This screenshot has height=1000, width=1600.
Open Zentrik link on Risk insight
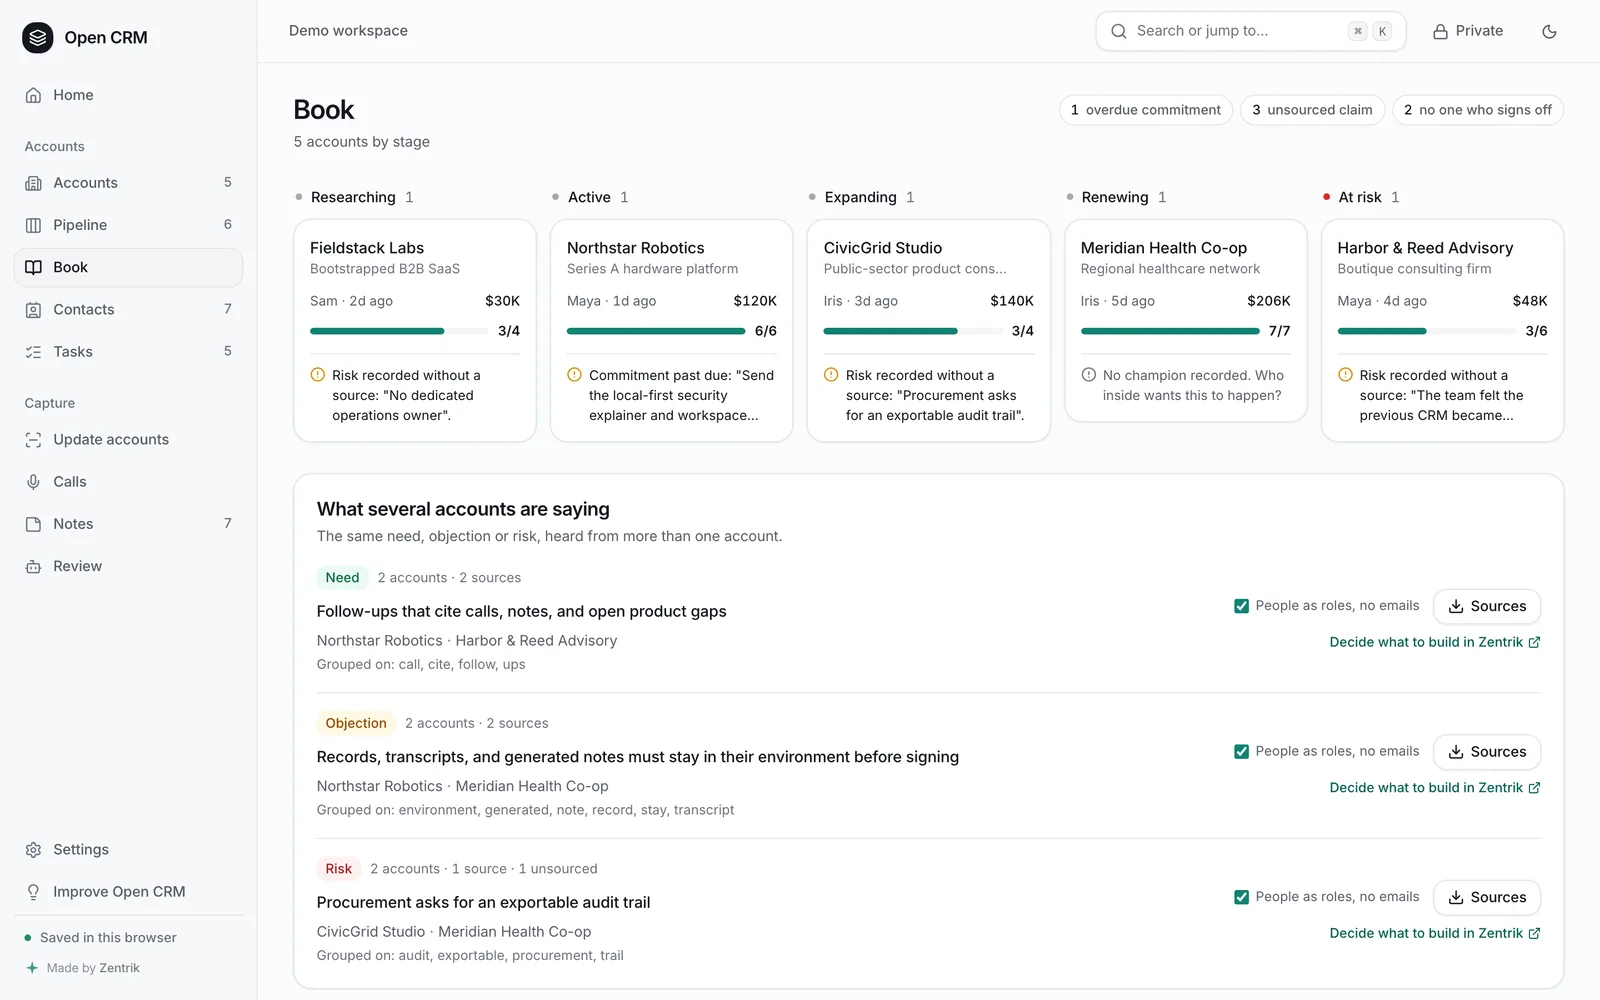click(1435, 933)
